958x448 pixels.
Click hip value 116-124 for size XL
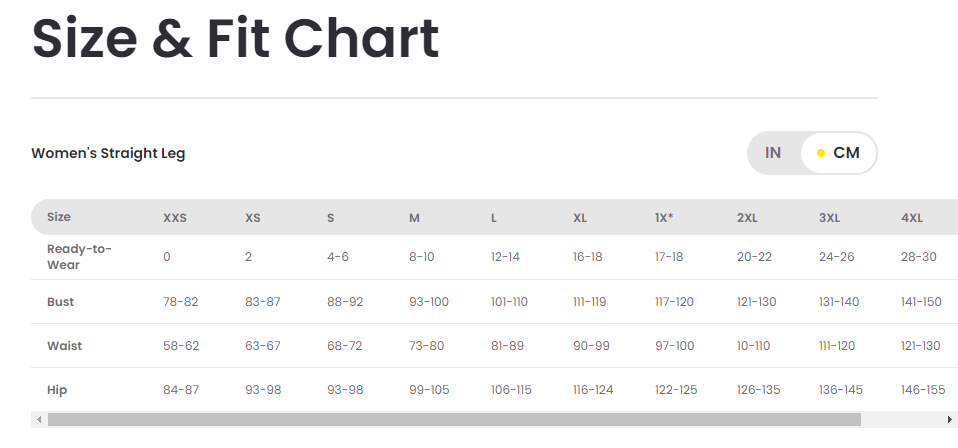coord(594,390)
